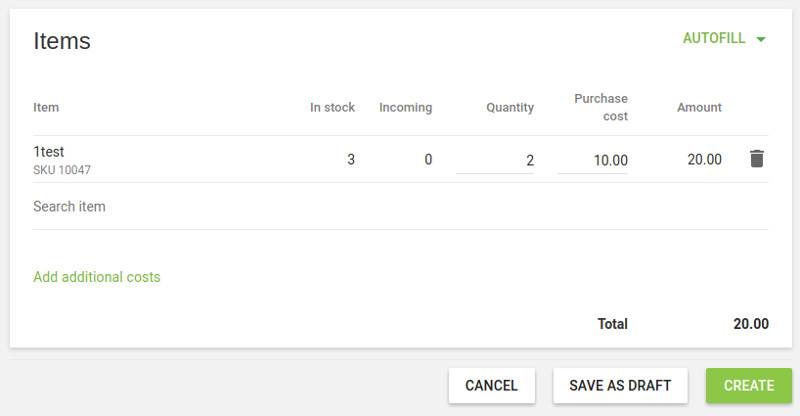This screenshot has width=800, height=416.
Task: Click the Quantity column header
Action: click(x=510, y=108)
